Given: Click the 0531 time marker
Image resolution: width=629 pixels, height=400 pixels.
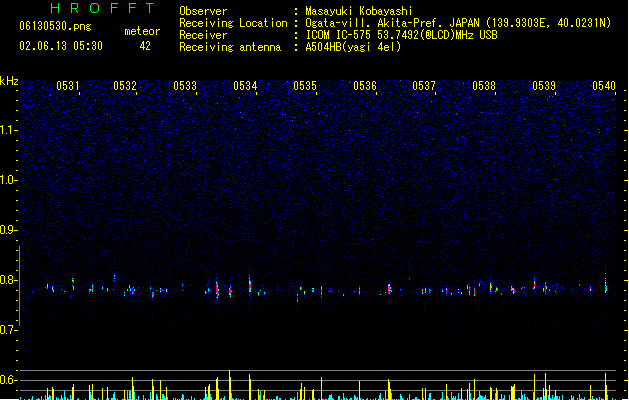Looking at the screenshot, I should pos(68,85).
